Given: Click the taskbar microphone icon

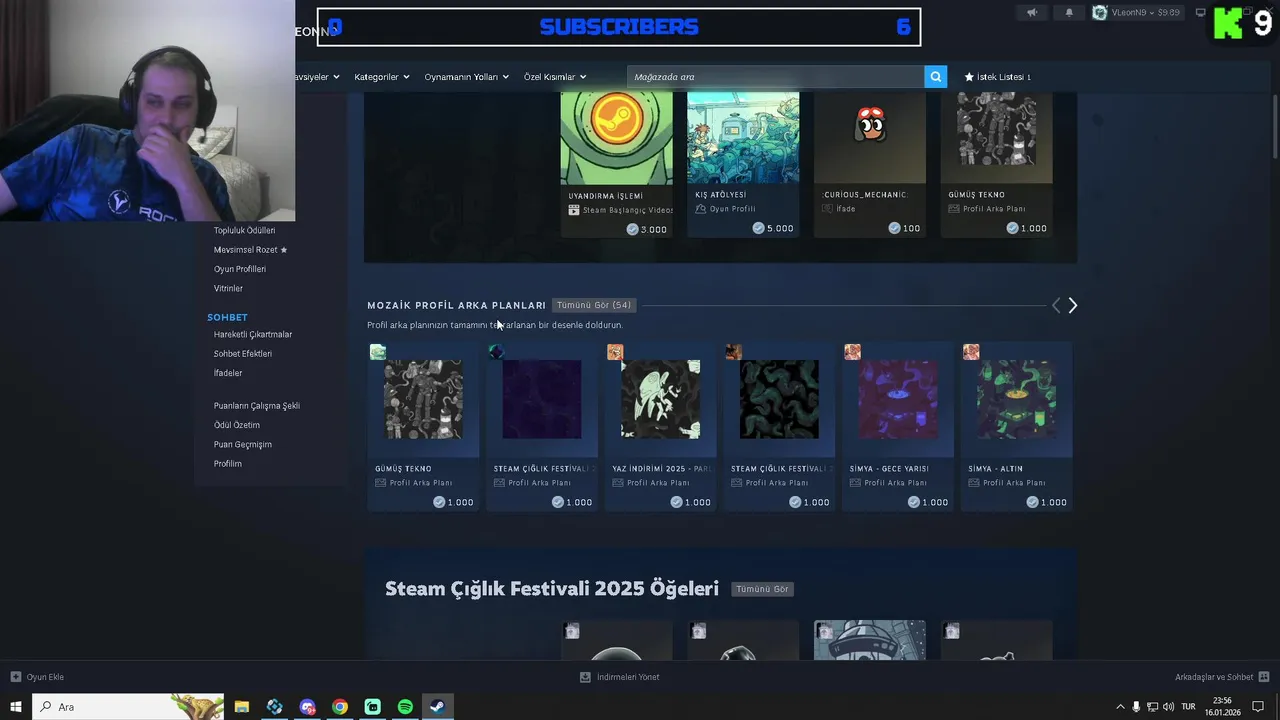Looking at the screenshot, I should click(1136, 707).
